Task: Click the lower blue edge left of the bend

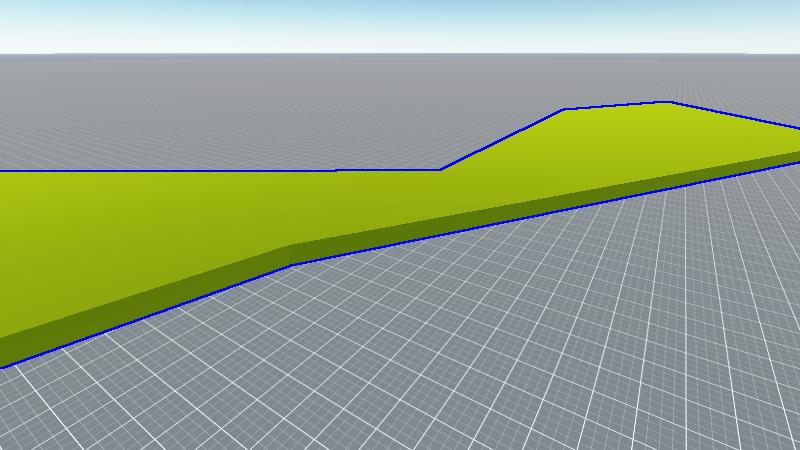Action: point(150,315)
